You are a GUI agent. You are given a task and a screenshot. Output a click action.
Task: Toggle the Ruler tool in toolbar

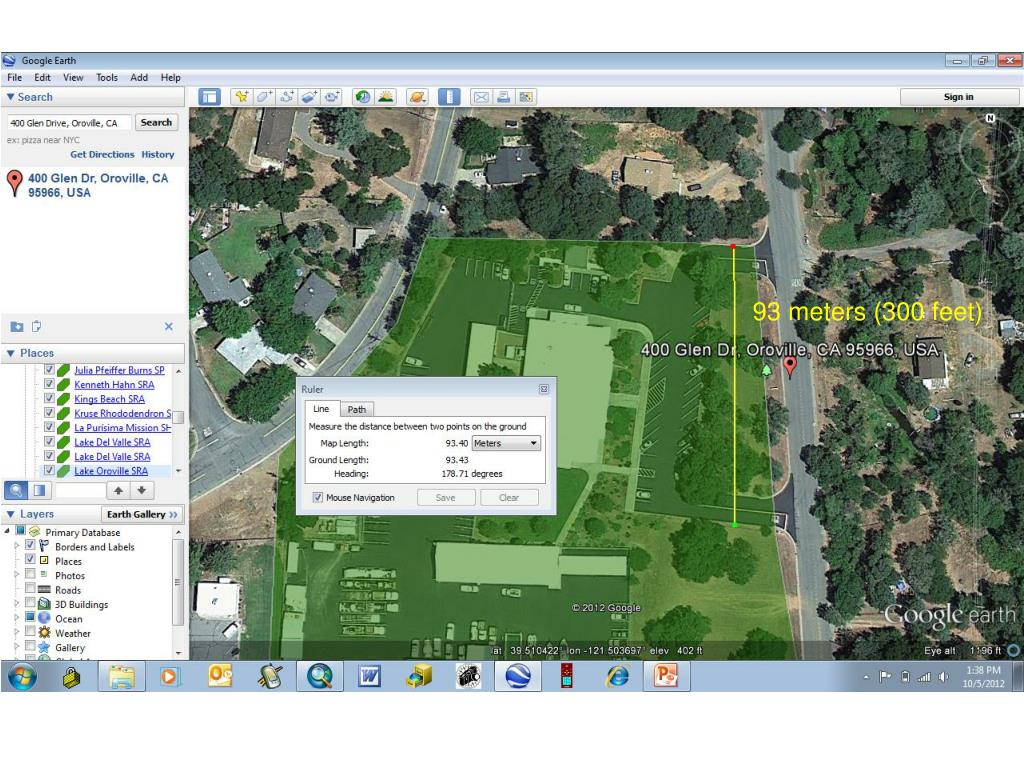pyautogui.click(x=449, y=97)
